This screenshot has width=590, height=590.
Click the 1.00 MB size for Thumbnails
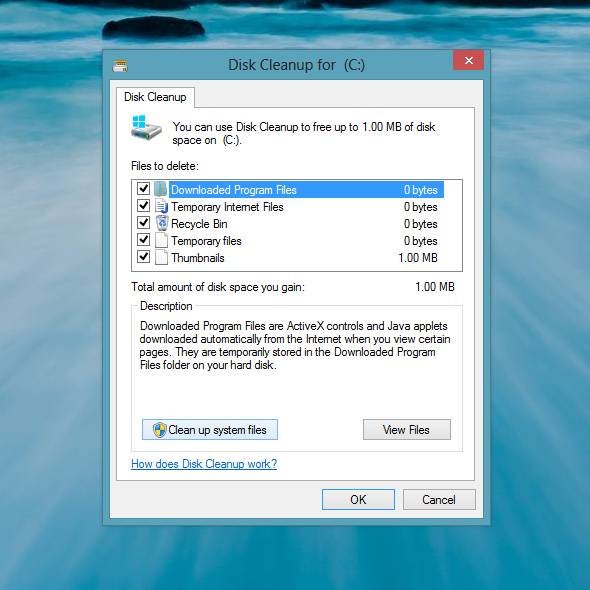(x=418, y=258)
